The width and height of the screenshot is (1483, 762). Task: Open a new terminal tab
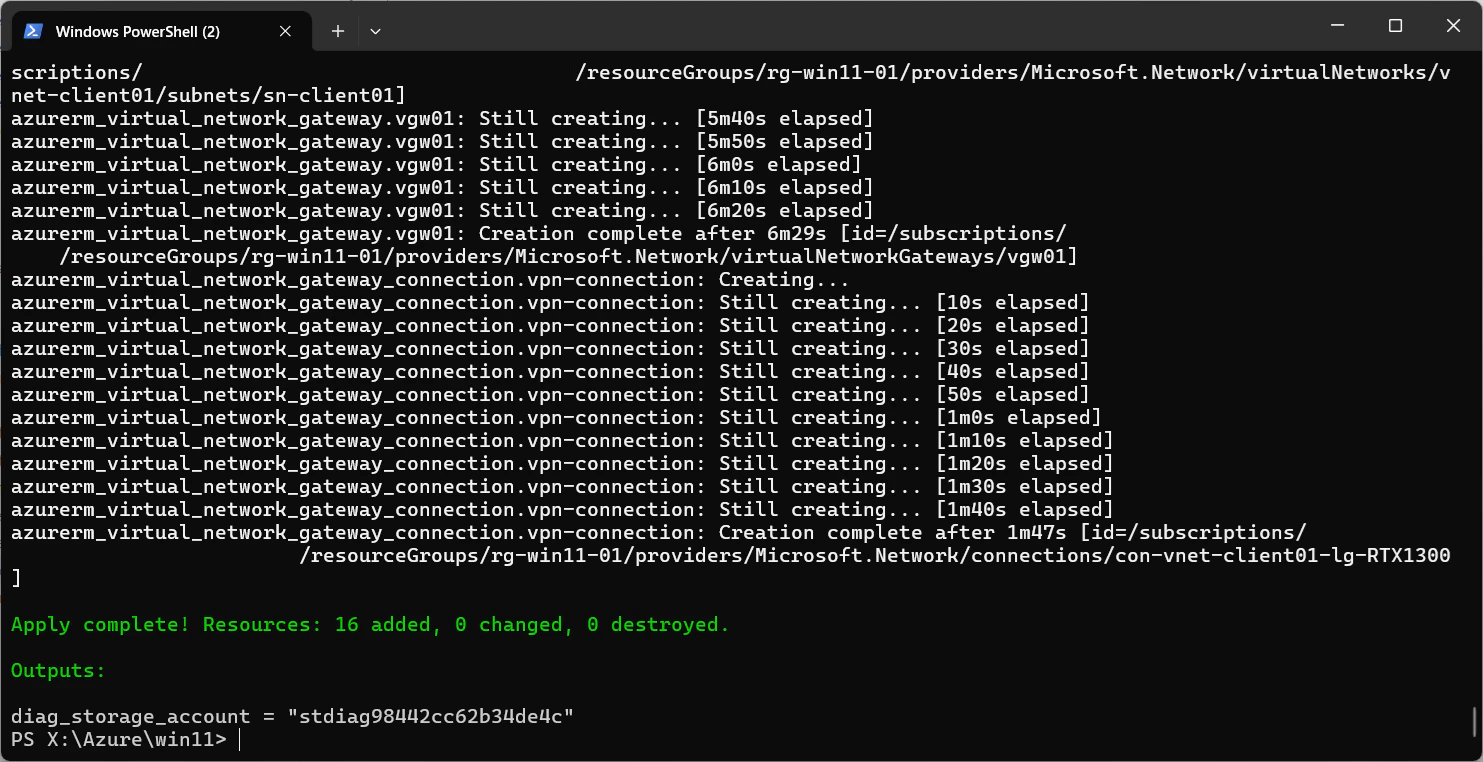tap(338, 31)
